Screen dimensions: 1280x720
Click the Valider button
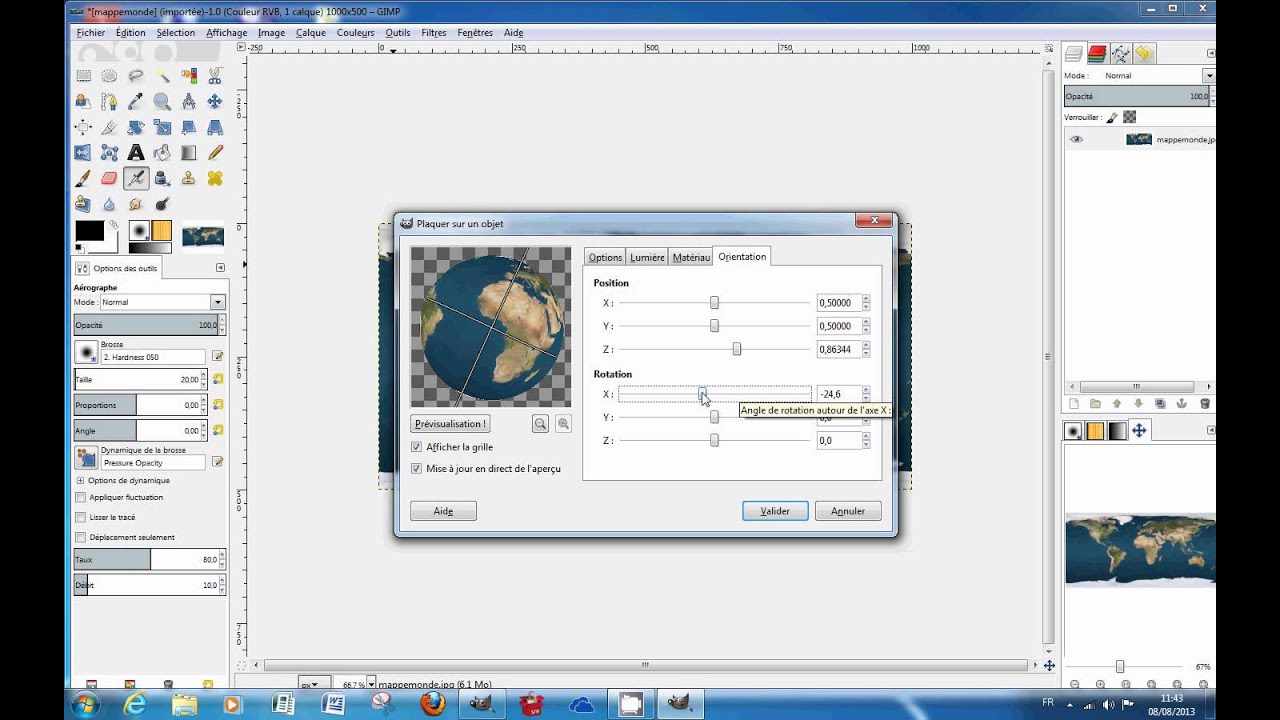775,511
